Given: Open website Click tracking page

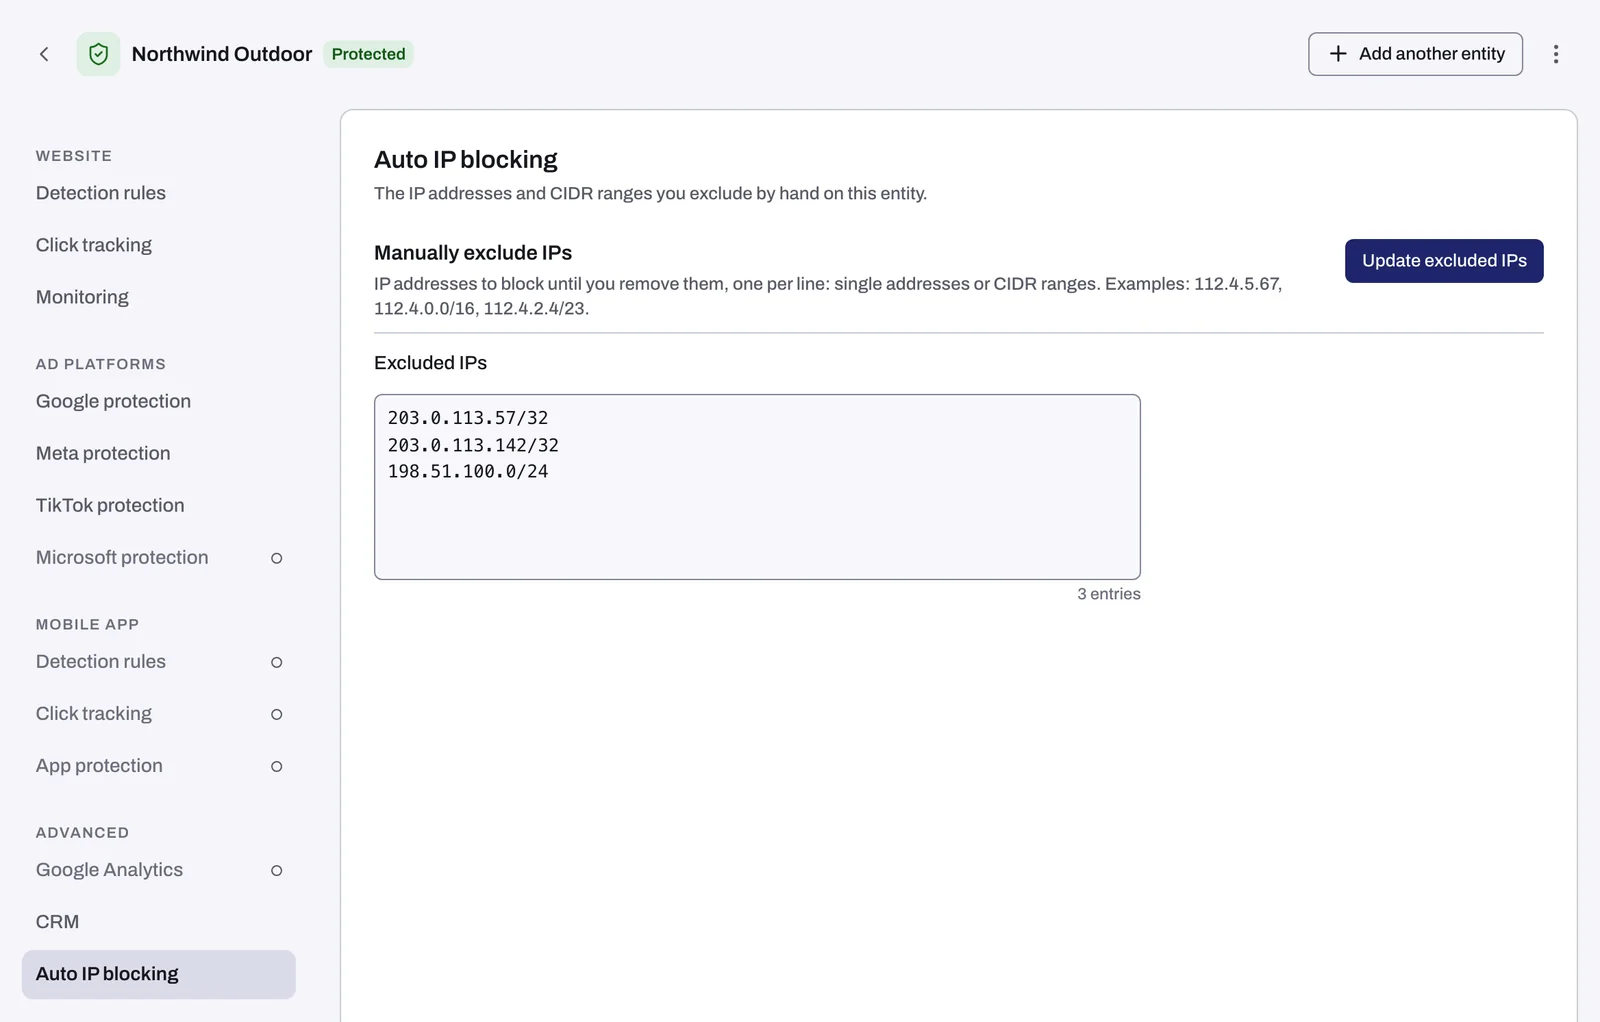Looking at the screenshot, I should tap(94, 245).
